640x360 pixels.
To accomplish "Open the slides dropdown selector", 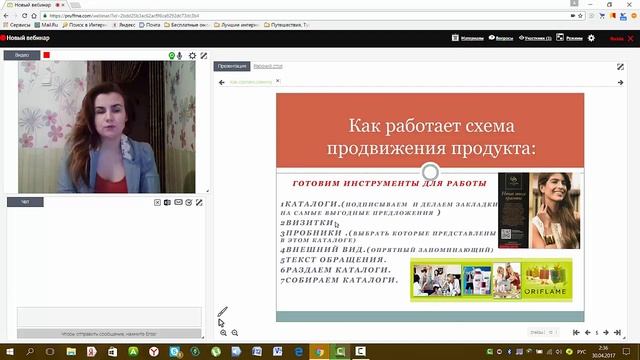I will [543, 333].
